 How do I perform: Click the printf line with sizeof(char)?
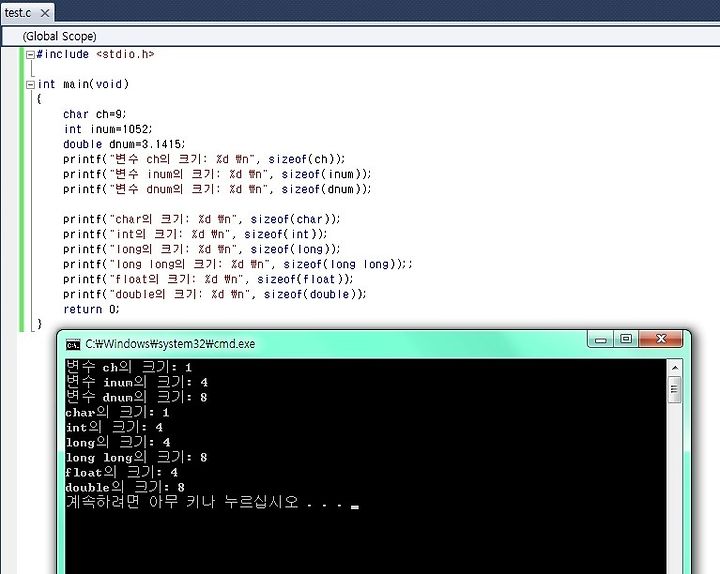pos(202,219)
